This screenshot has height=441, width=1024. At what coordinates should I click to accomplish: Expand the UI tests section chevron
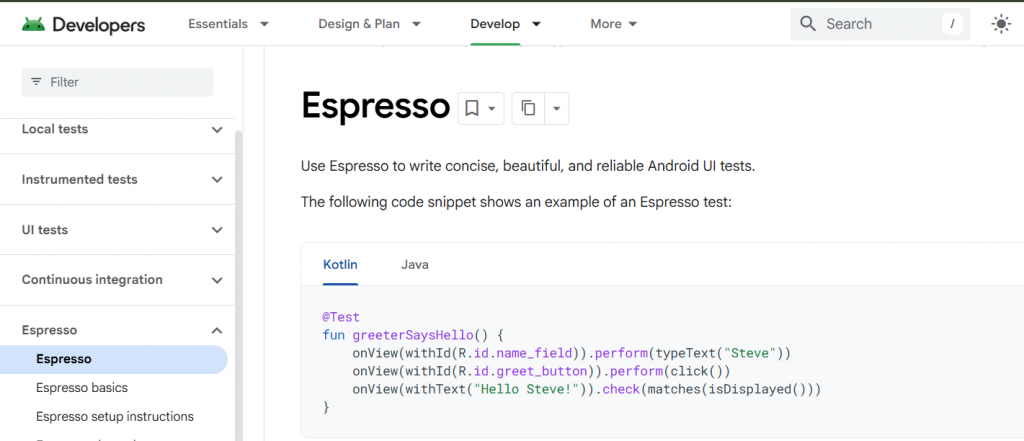point(217,230)
